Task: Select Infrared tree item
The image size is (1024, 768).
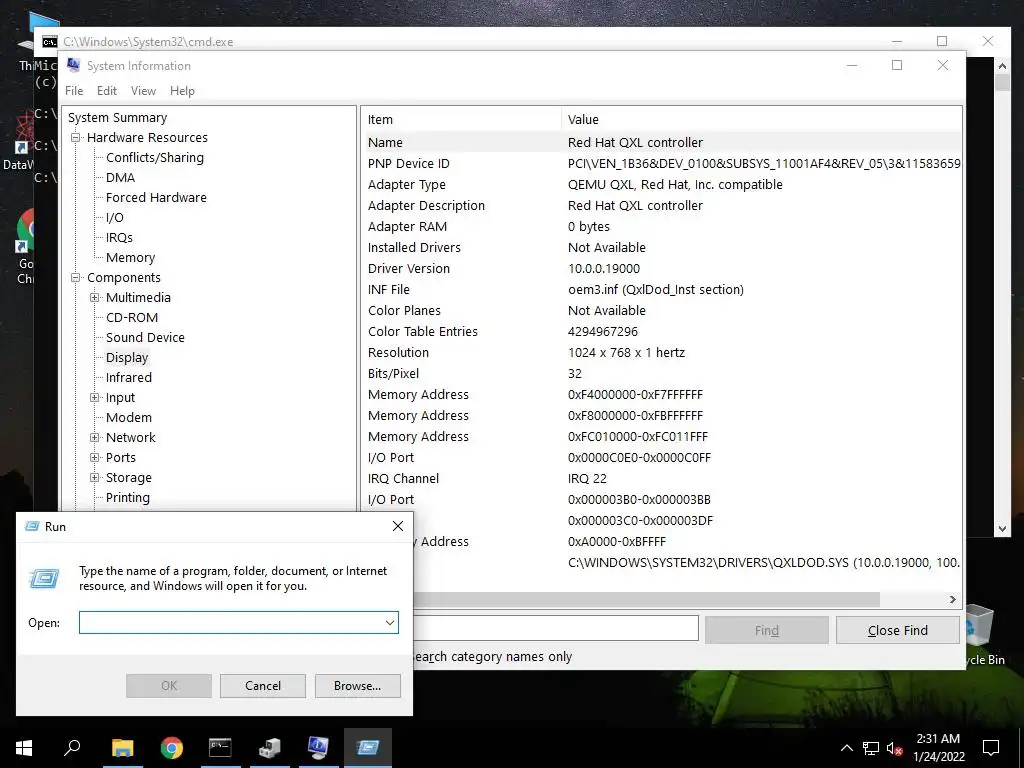Action: 129,377
